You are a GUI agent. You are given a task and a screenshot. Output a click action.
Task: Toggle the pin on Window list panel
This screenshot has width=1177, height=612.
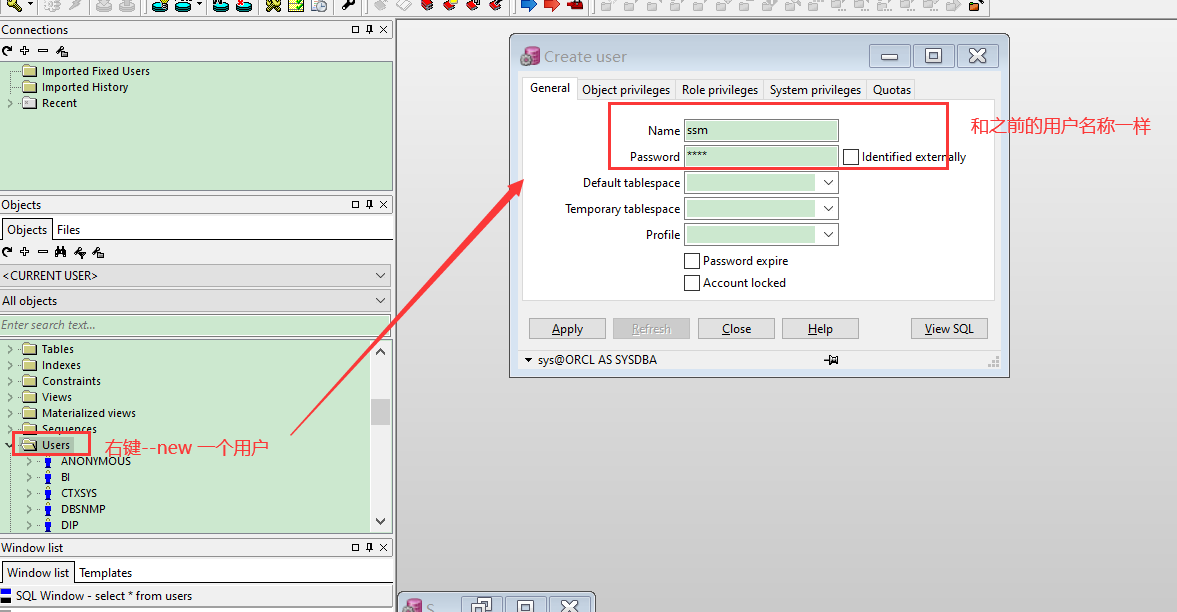coord(369,547)
